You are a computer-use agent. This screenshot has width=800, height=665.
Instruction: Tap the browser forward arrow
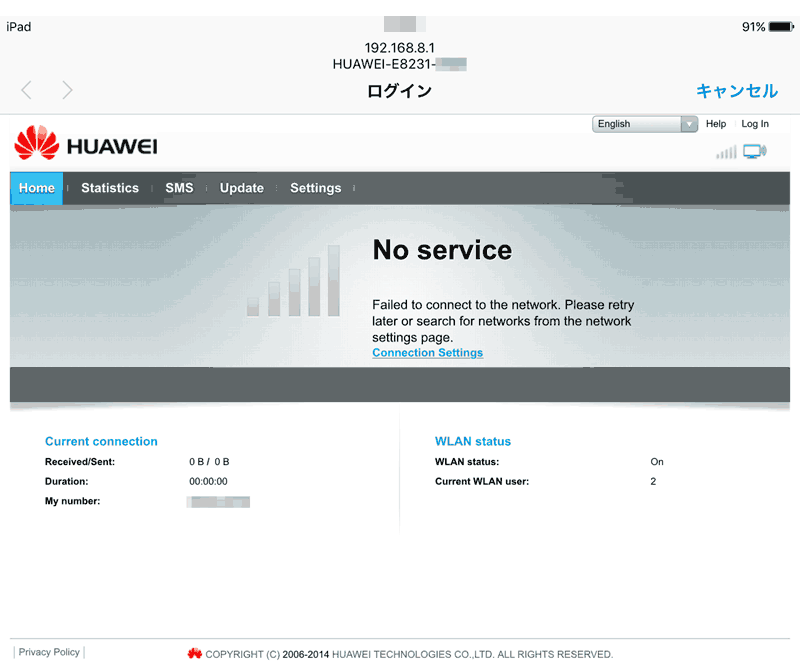[67, 91]
